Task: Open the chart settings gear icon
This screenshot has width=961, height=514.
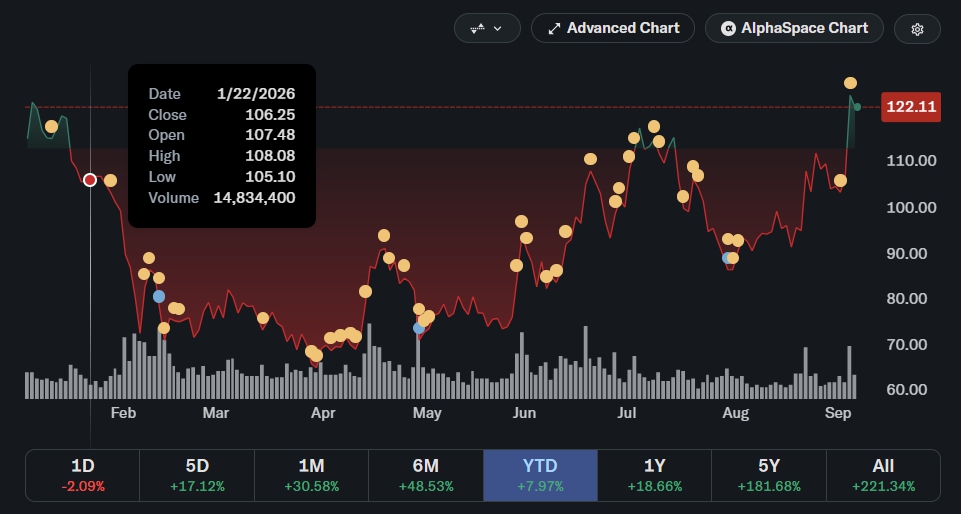Action: click(917, 29)
